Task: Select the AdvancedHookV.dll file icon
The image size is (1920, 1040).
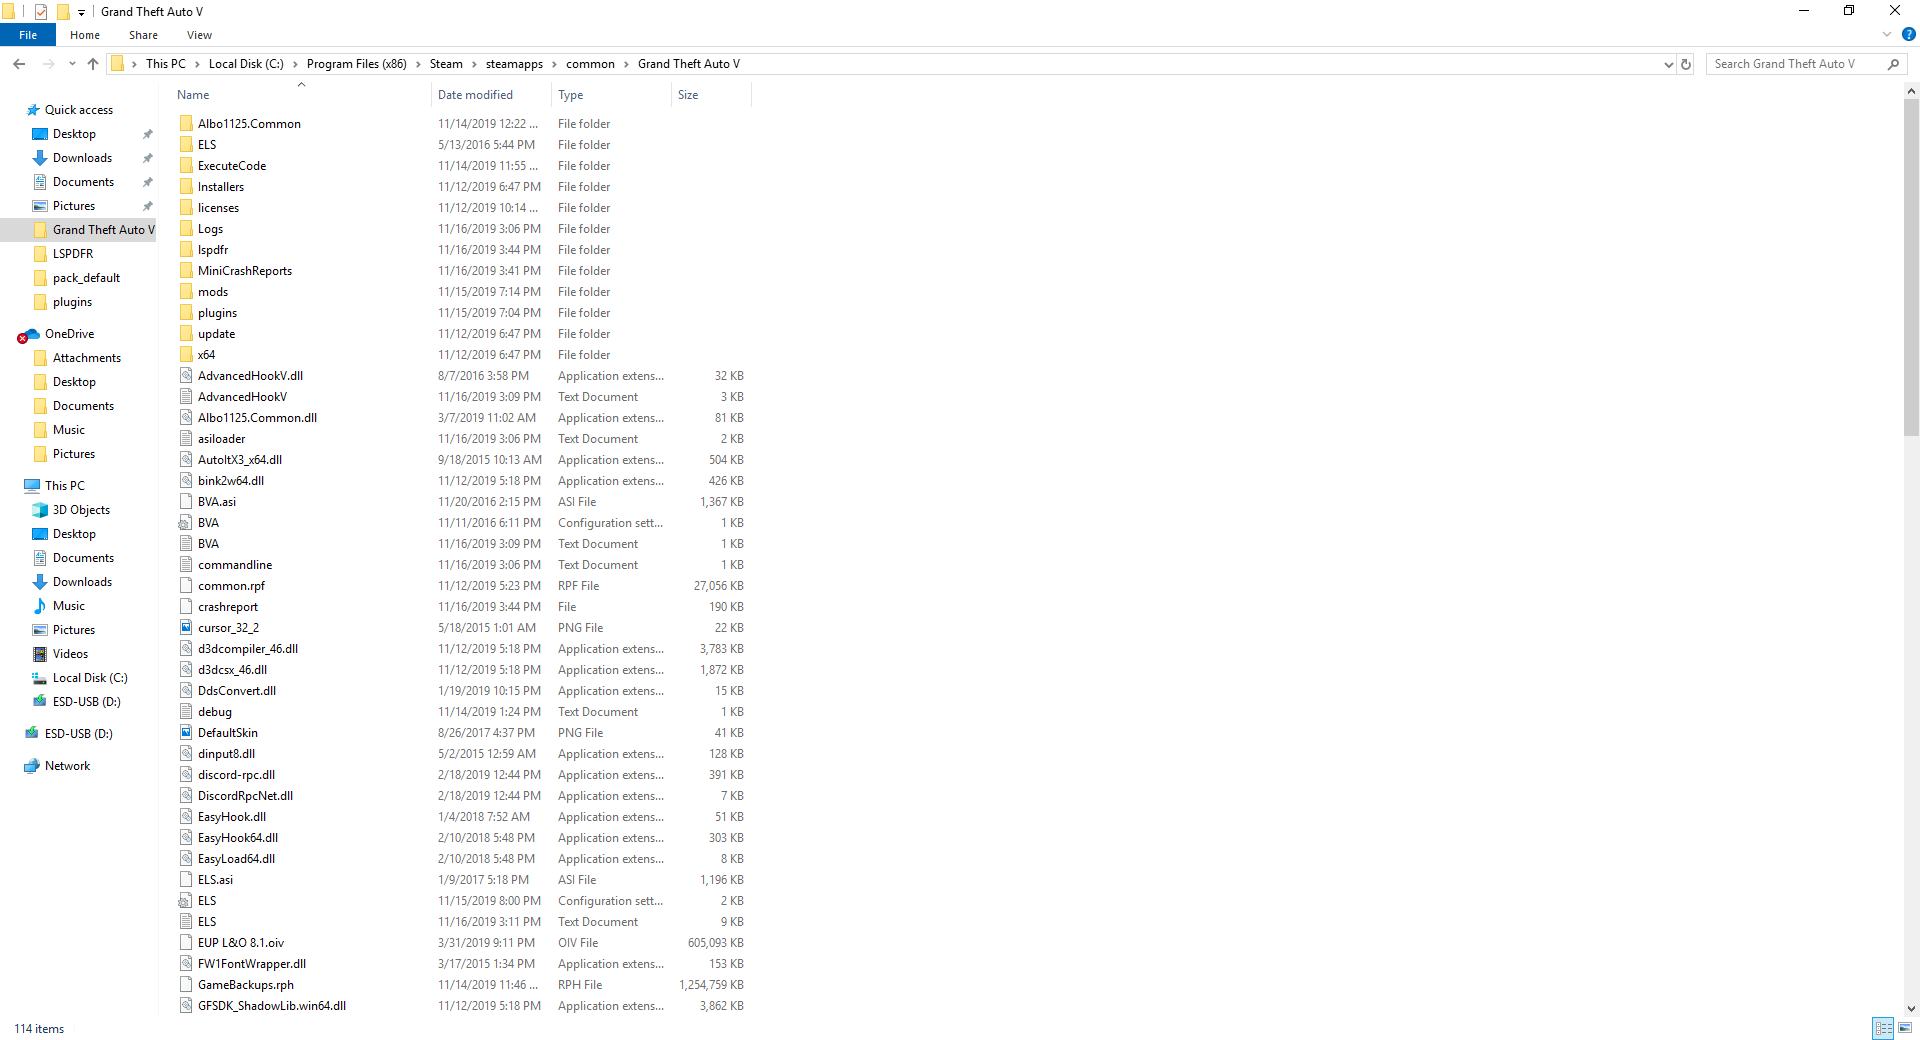Action: pyautogui.click(x=186, y=376)
